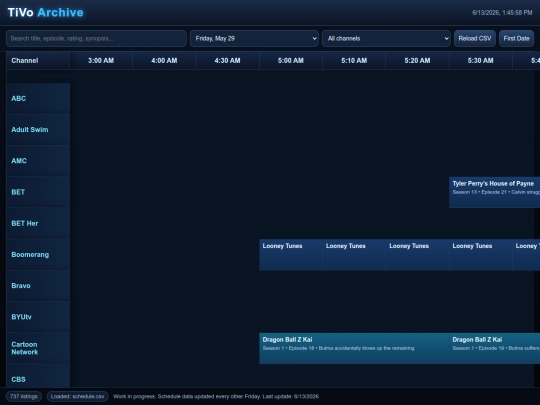
Task: Click the TiVo Archive title
Action: 45,12
